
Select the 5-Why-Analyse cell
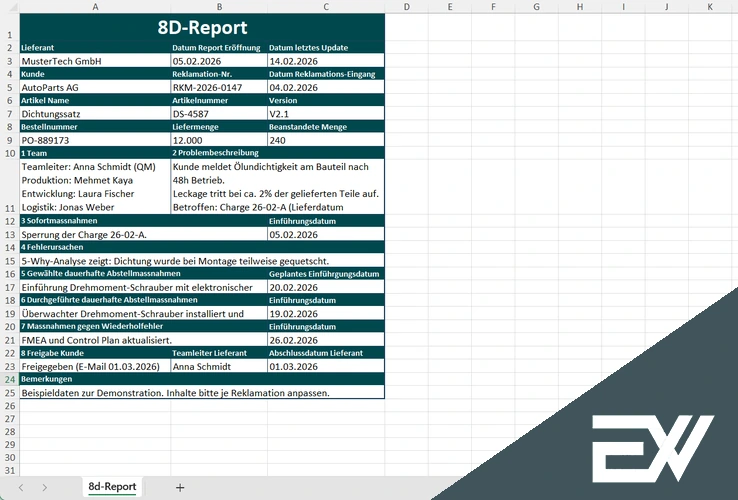[202, 260]
